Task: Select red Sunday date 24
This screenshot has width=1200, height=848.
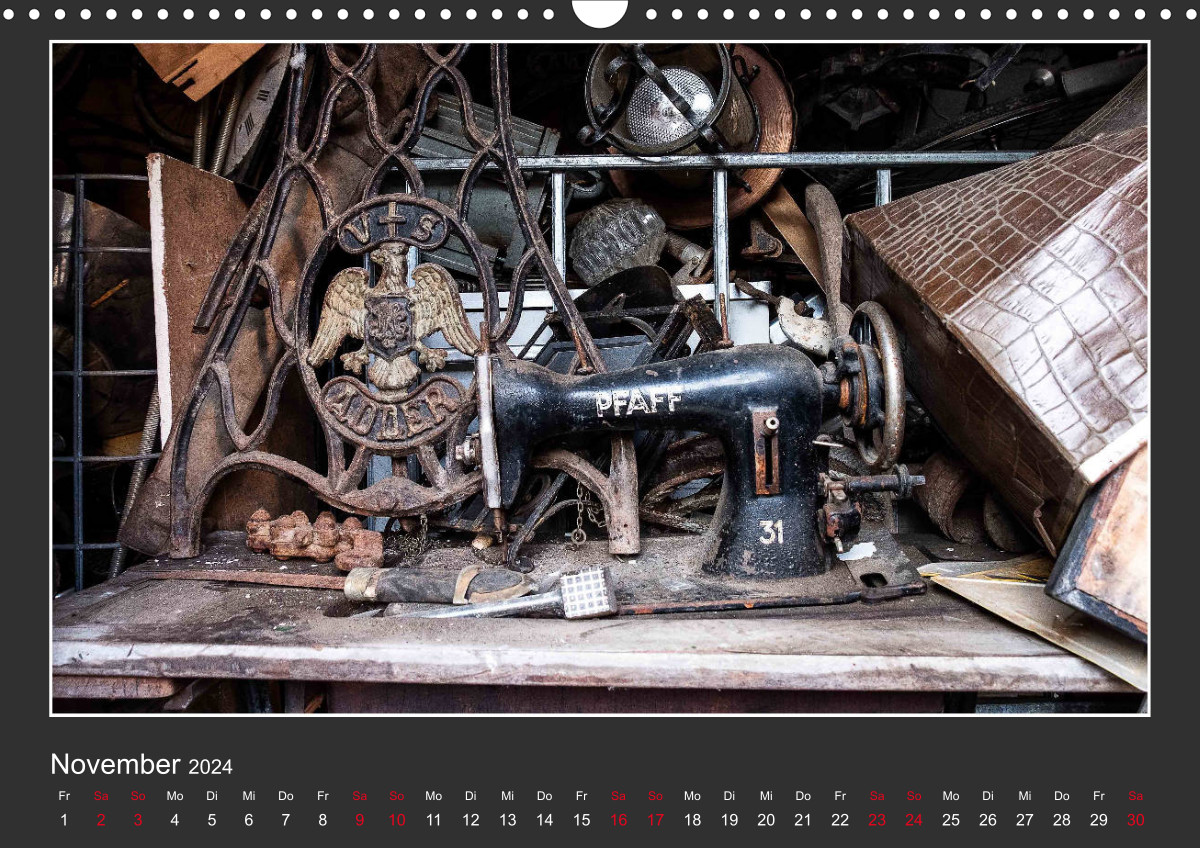Action: coord(914,820)
